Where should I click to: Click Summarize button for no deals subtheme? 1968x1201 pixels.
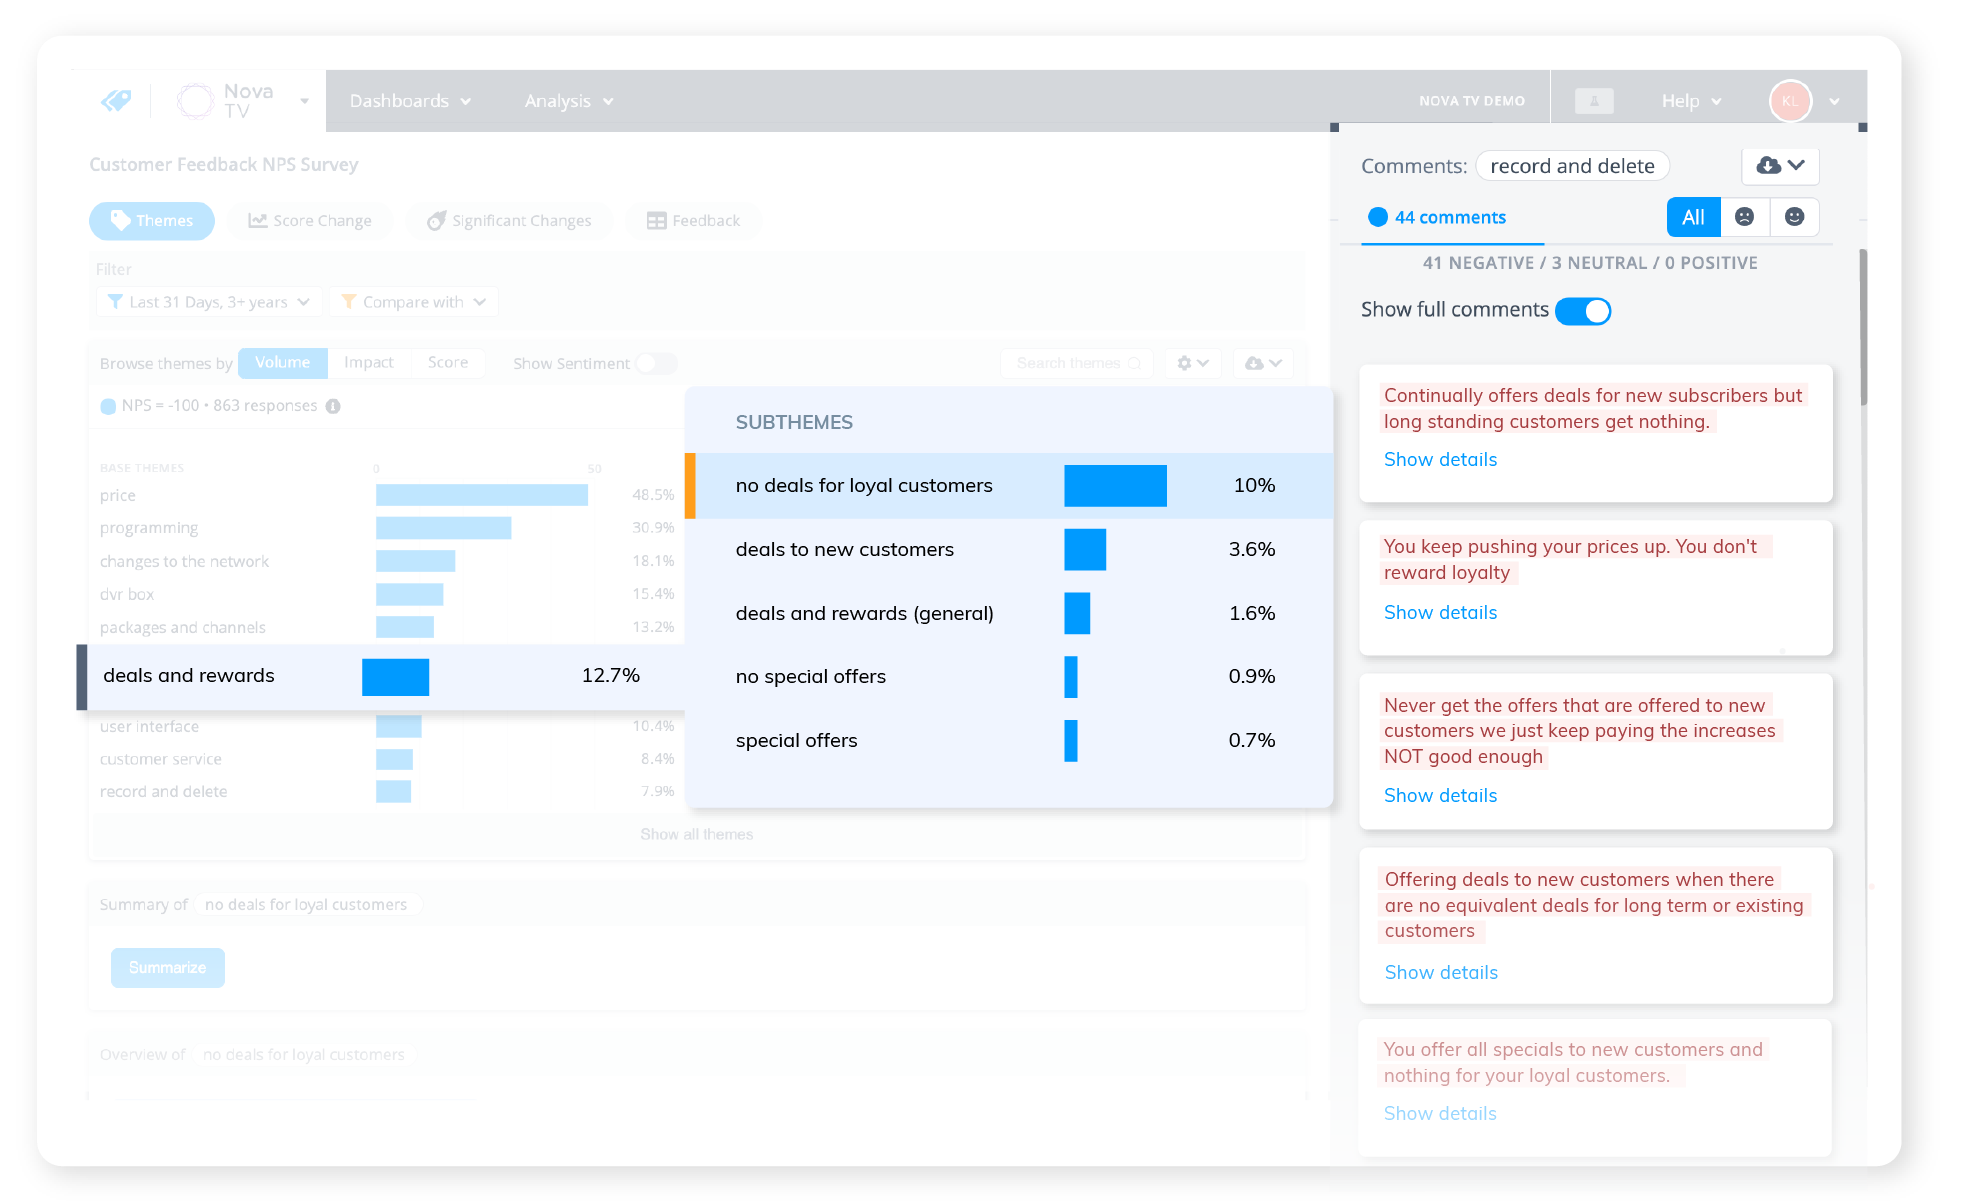[166, 966]
